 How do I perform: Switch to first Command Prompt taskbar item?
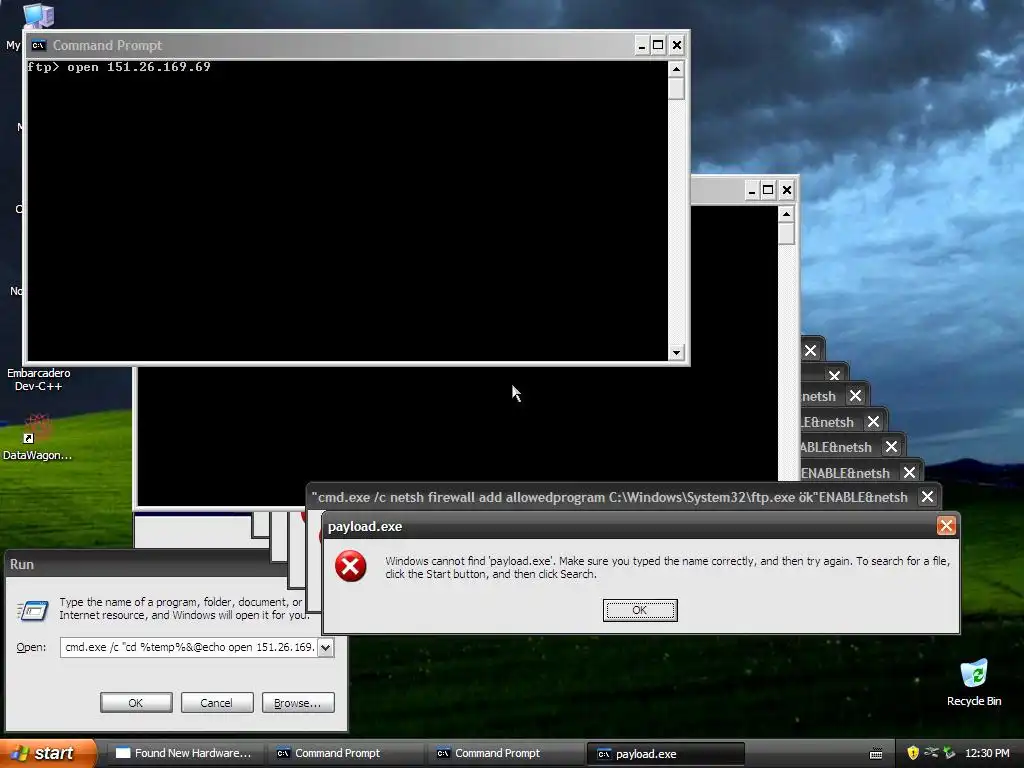346,753
